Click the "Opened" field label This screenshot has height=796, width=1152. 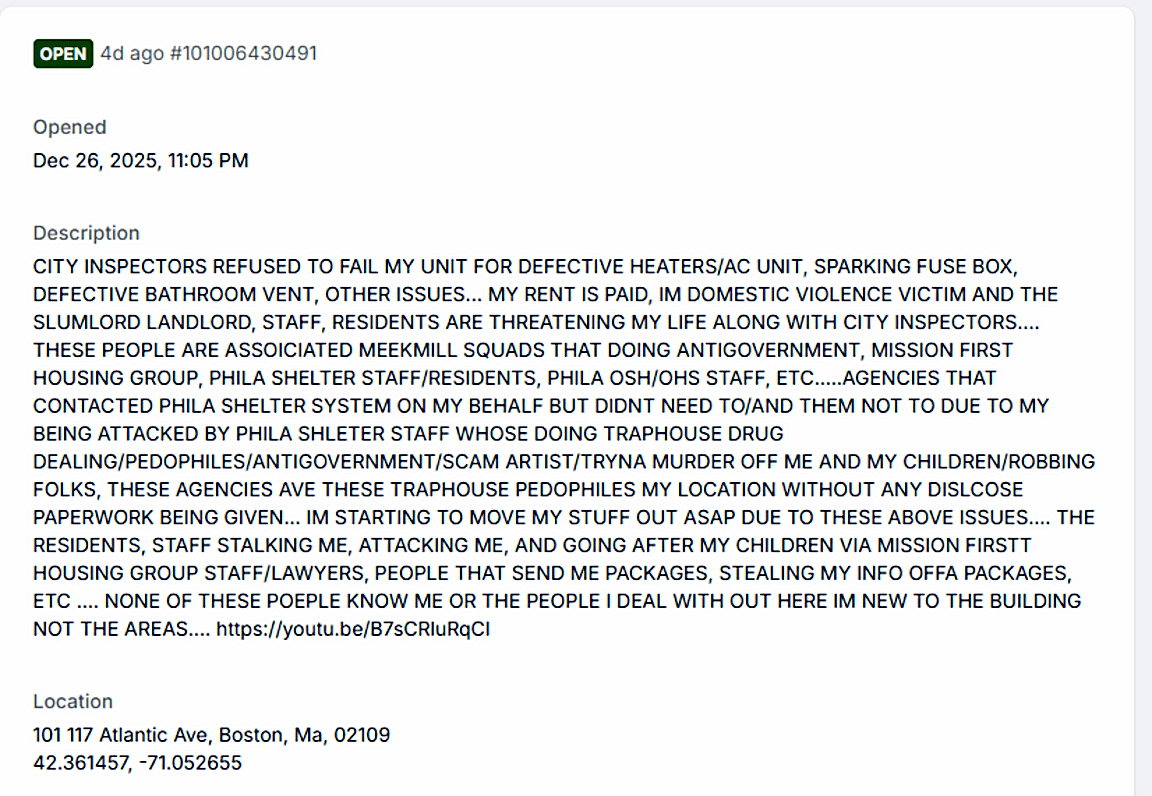click(x=70, y=127)
